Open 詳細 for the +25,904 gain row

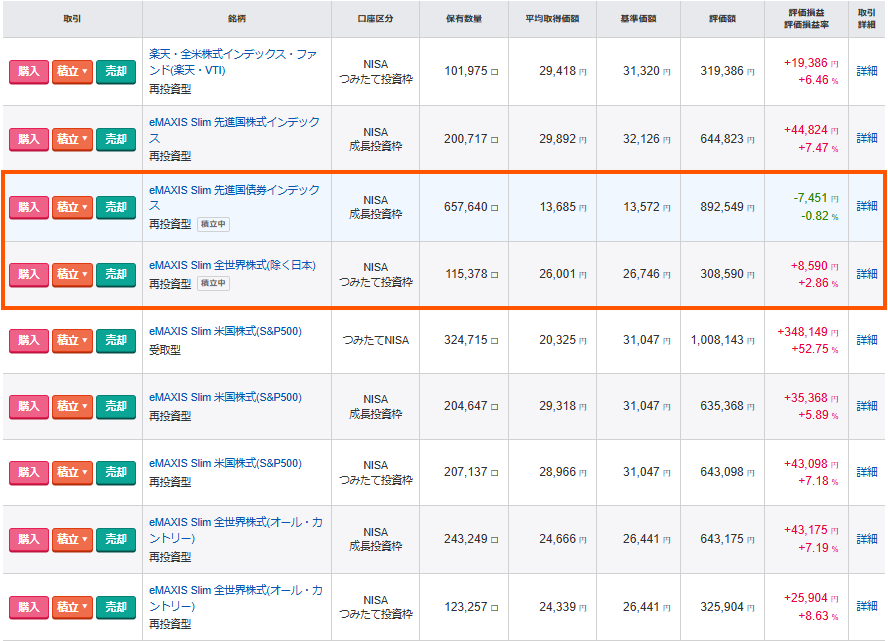[867, 606]
